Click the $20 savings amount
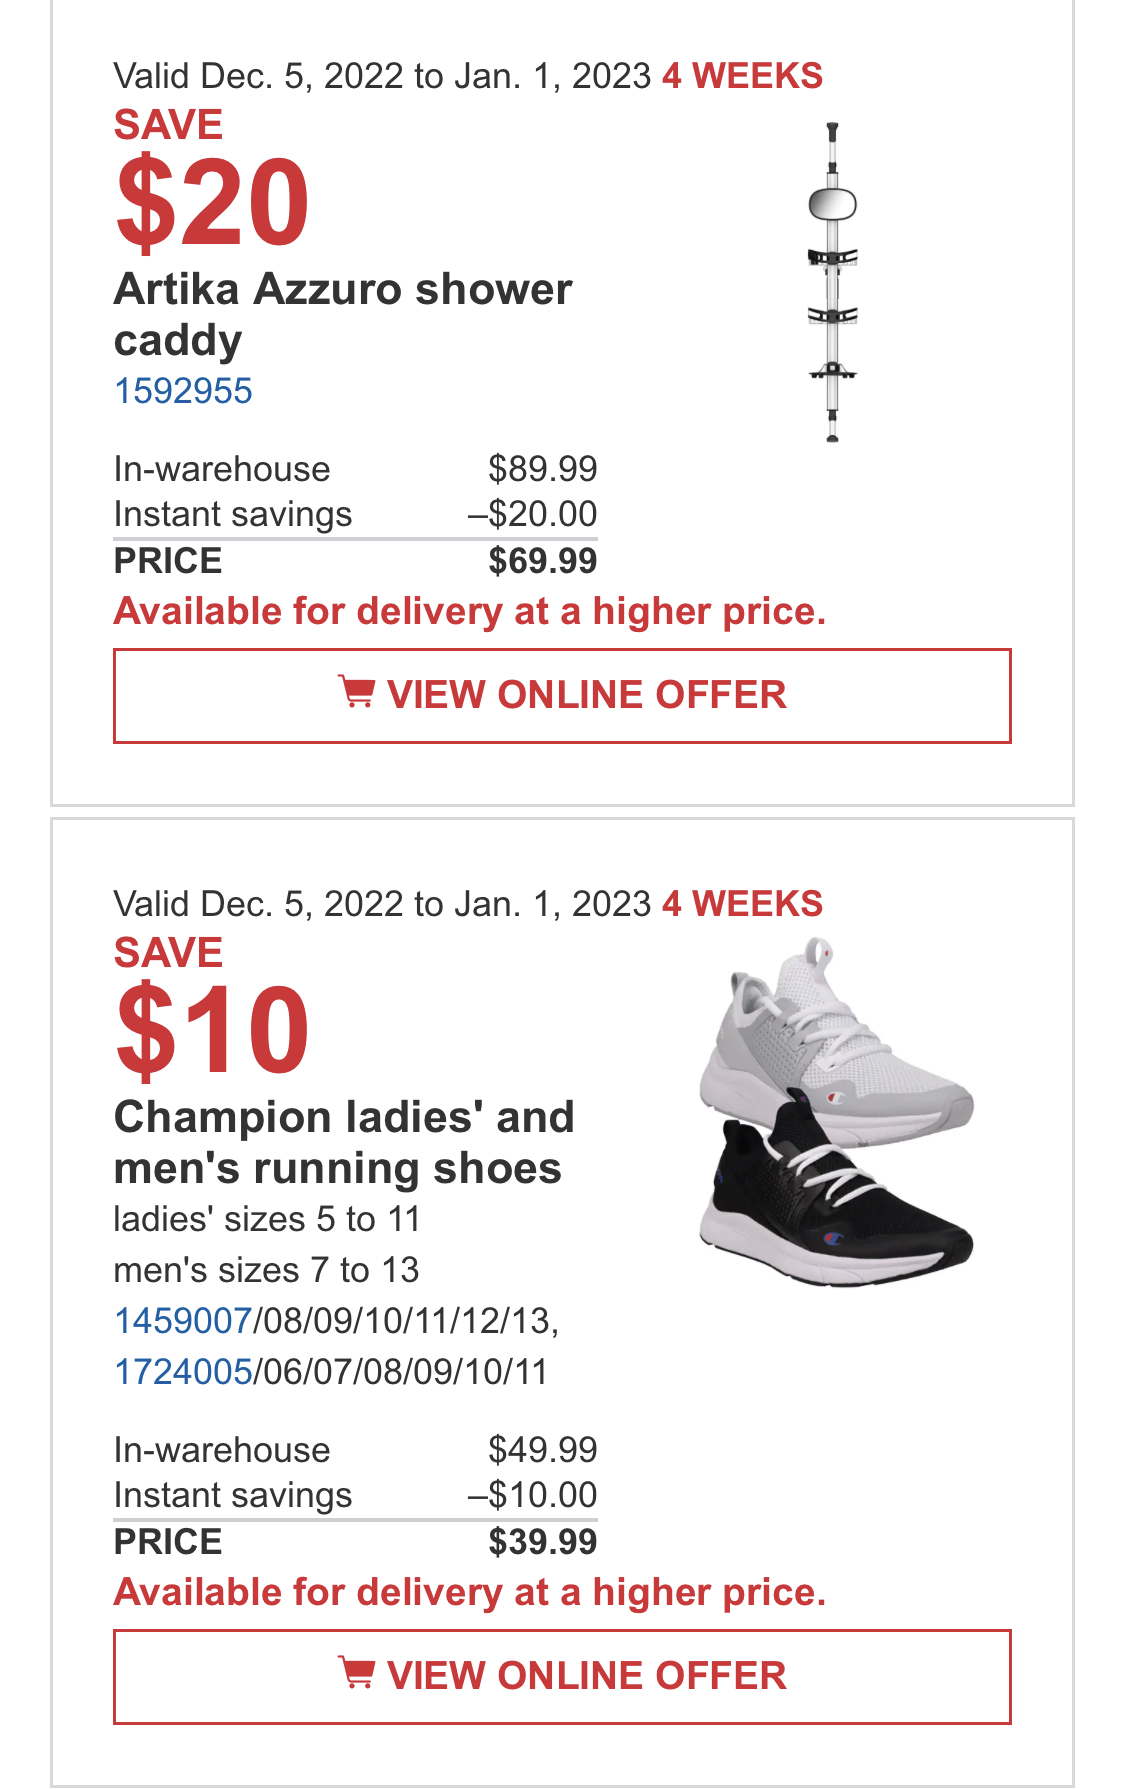 point(213,203)
